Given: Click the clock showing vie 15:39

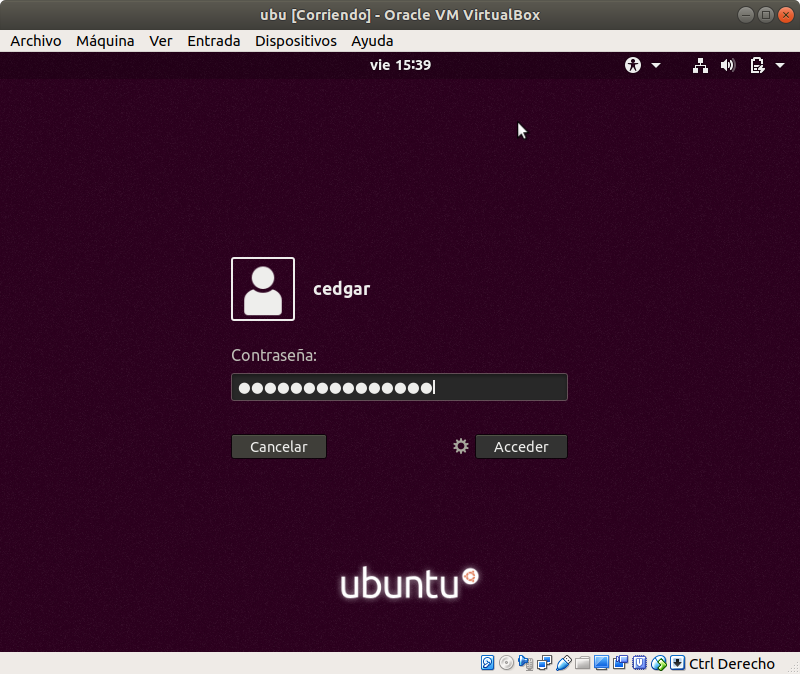Looking at the screenshot, I should click(x=400, y=66).
